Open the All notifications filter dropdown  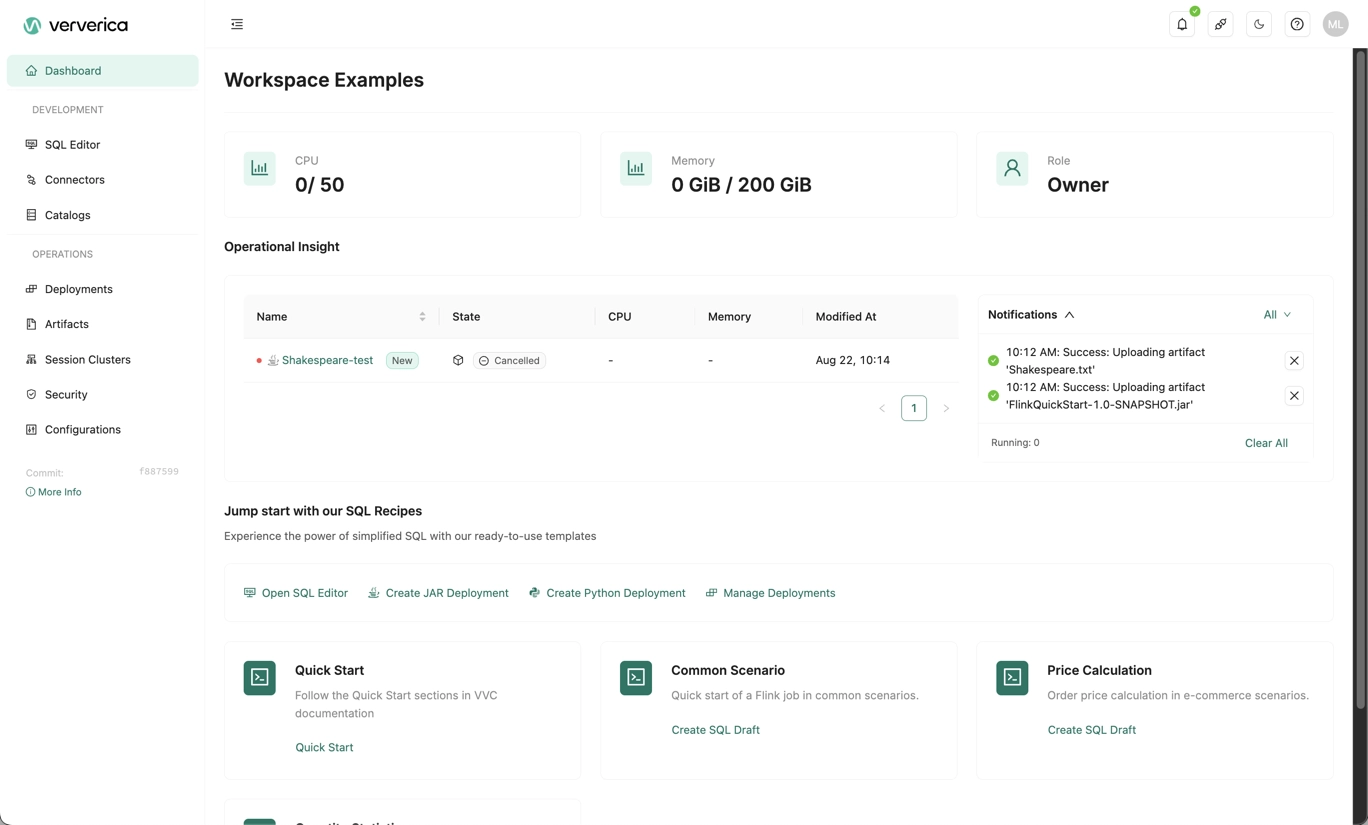(x=1277, y=315)
